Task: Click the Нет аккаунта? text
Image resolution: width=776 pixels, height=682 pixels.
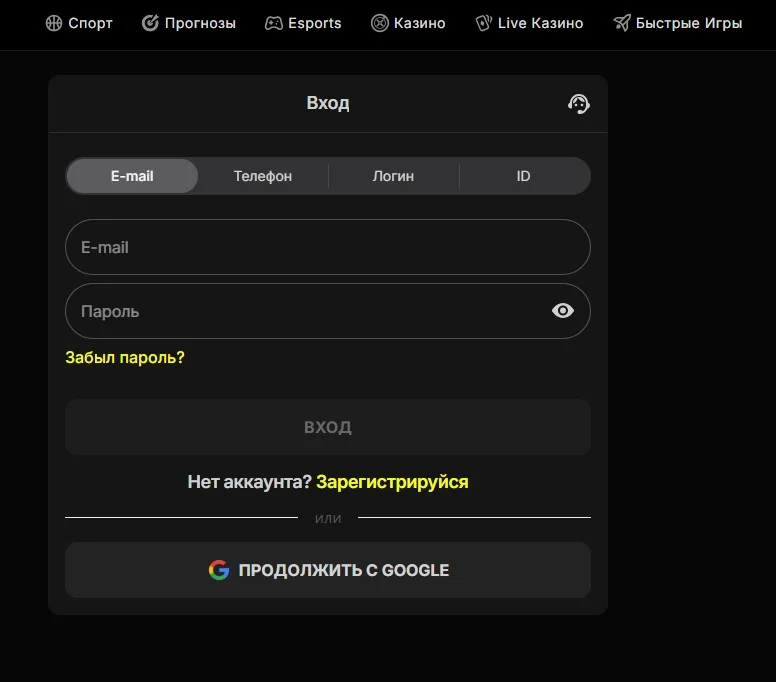Action: (249, 482)
